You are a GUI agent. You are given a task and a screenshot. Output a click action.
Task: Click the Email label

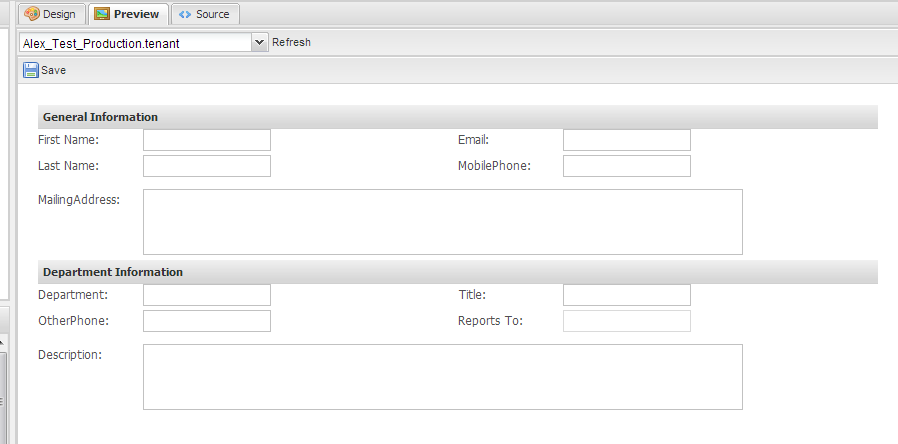[x=473, y=139]
